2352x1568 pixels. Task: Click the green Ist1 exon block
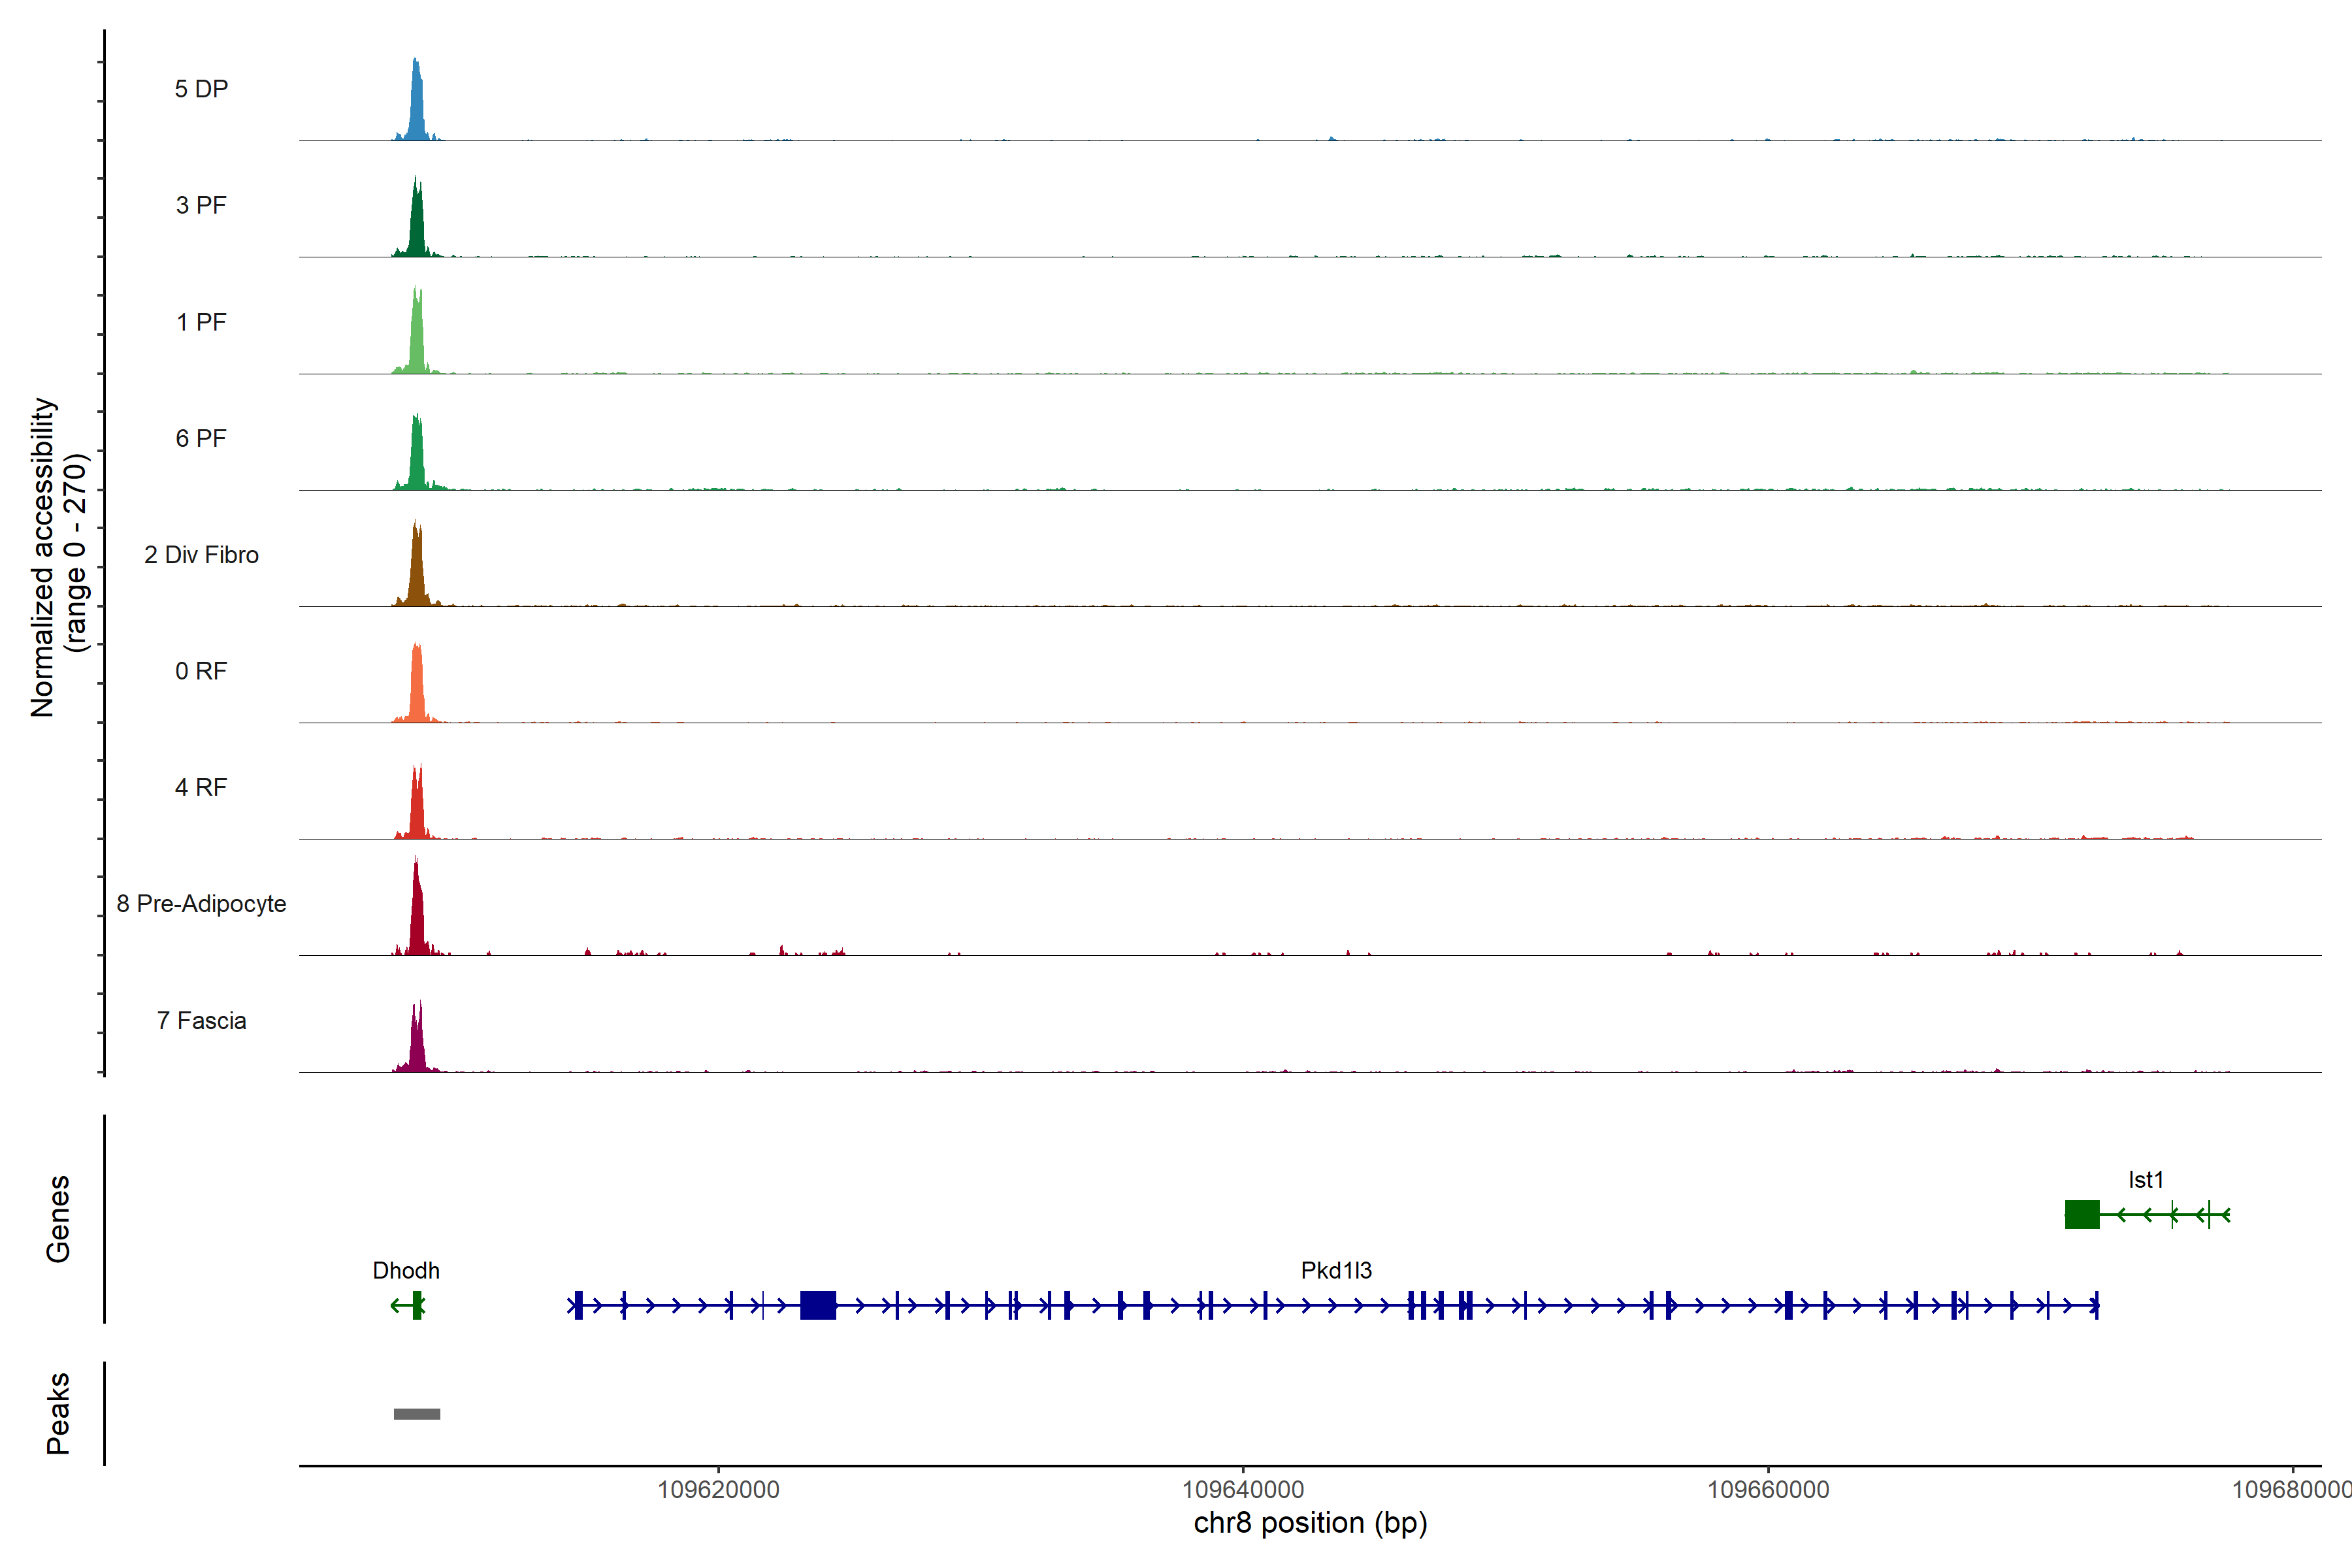point(2082,1214)
